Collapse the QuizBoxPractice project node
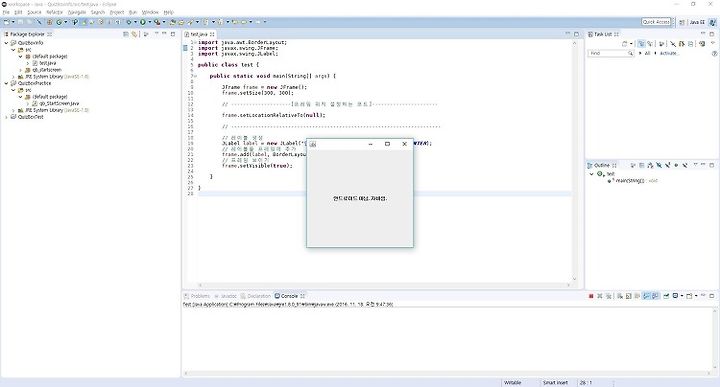720x387 pixels. tap(6, 83)
